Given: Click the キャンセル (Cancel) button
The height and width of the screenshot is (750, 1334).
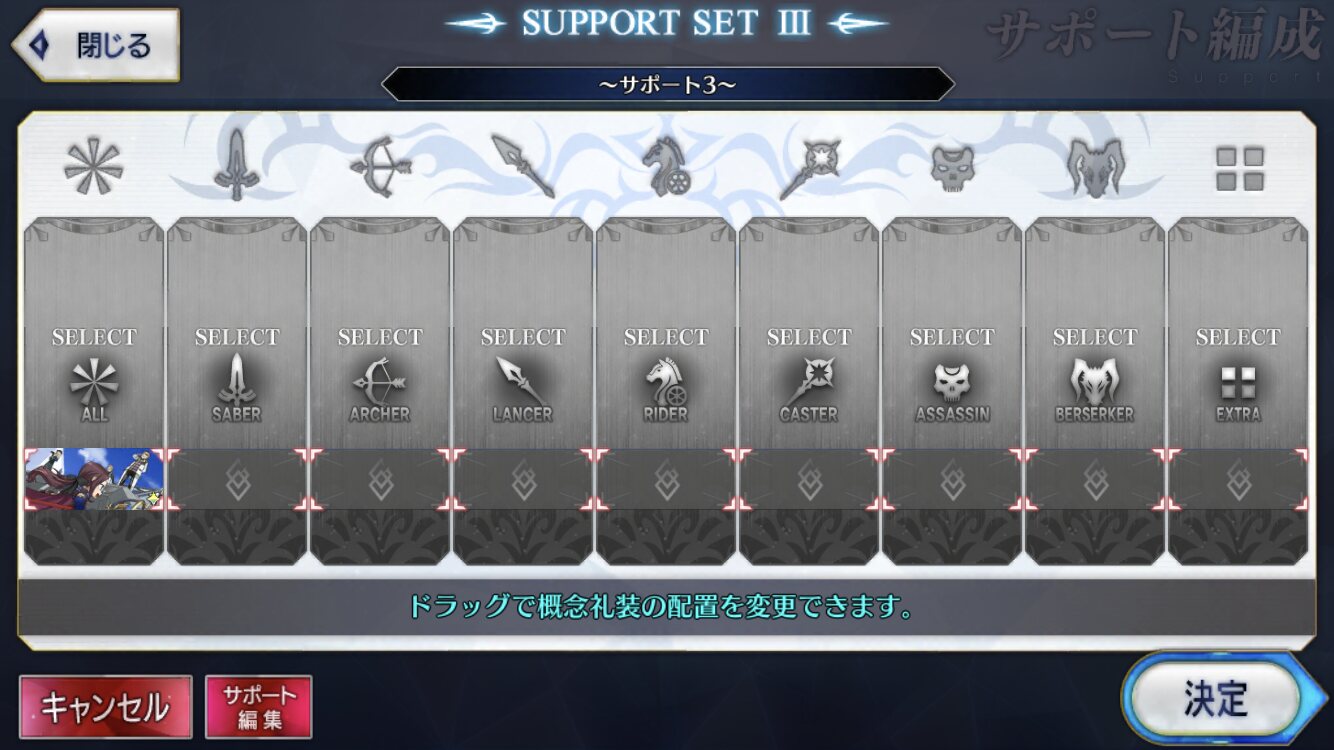Looking at the screenshot, I should coord(105,707).
